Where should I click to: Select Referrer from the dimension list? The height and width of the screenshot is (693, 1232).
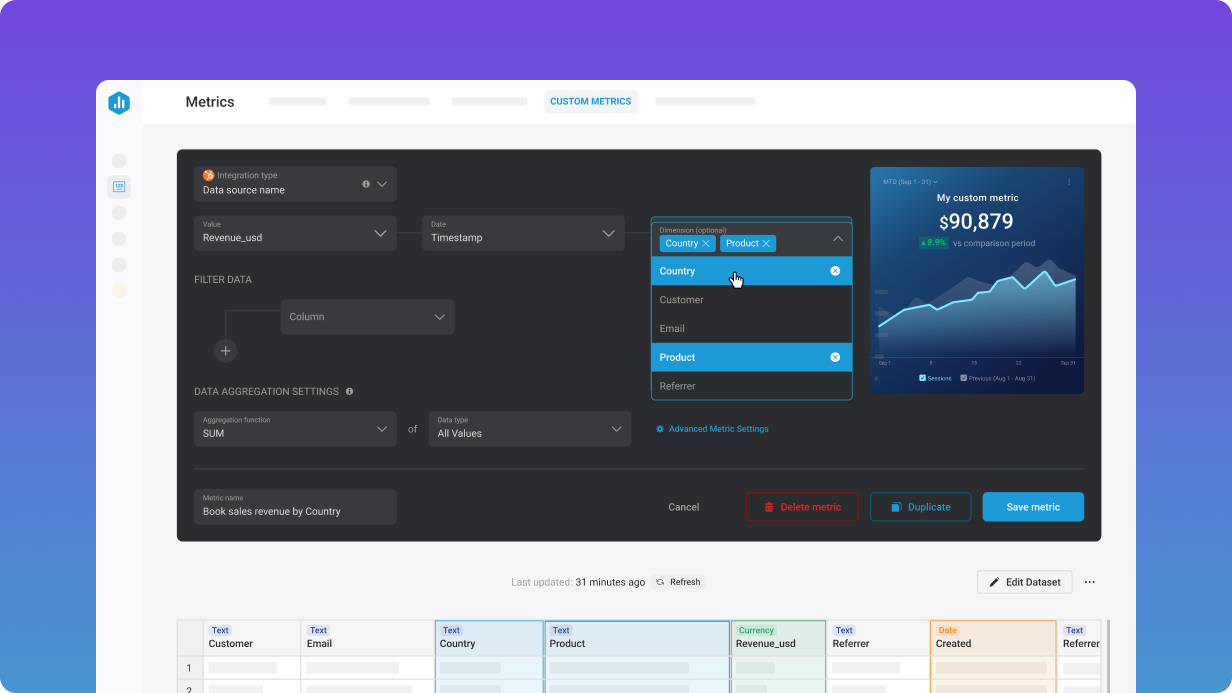click(678, 386)
